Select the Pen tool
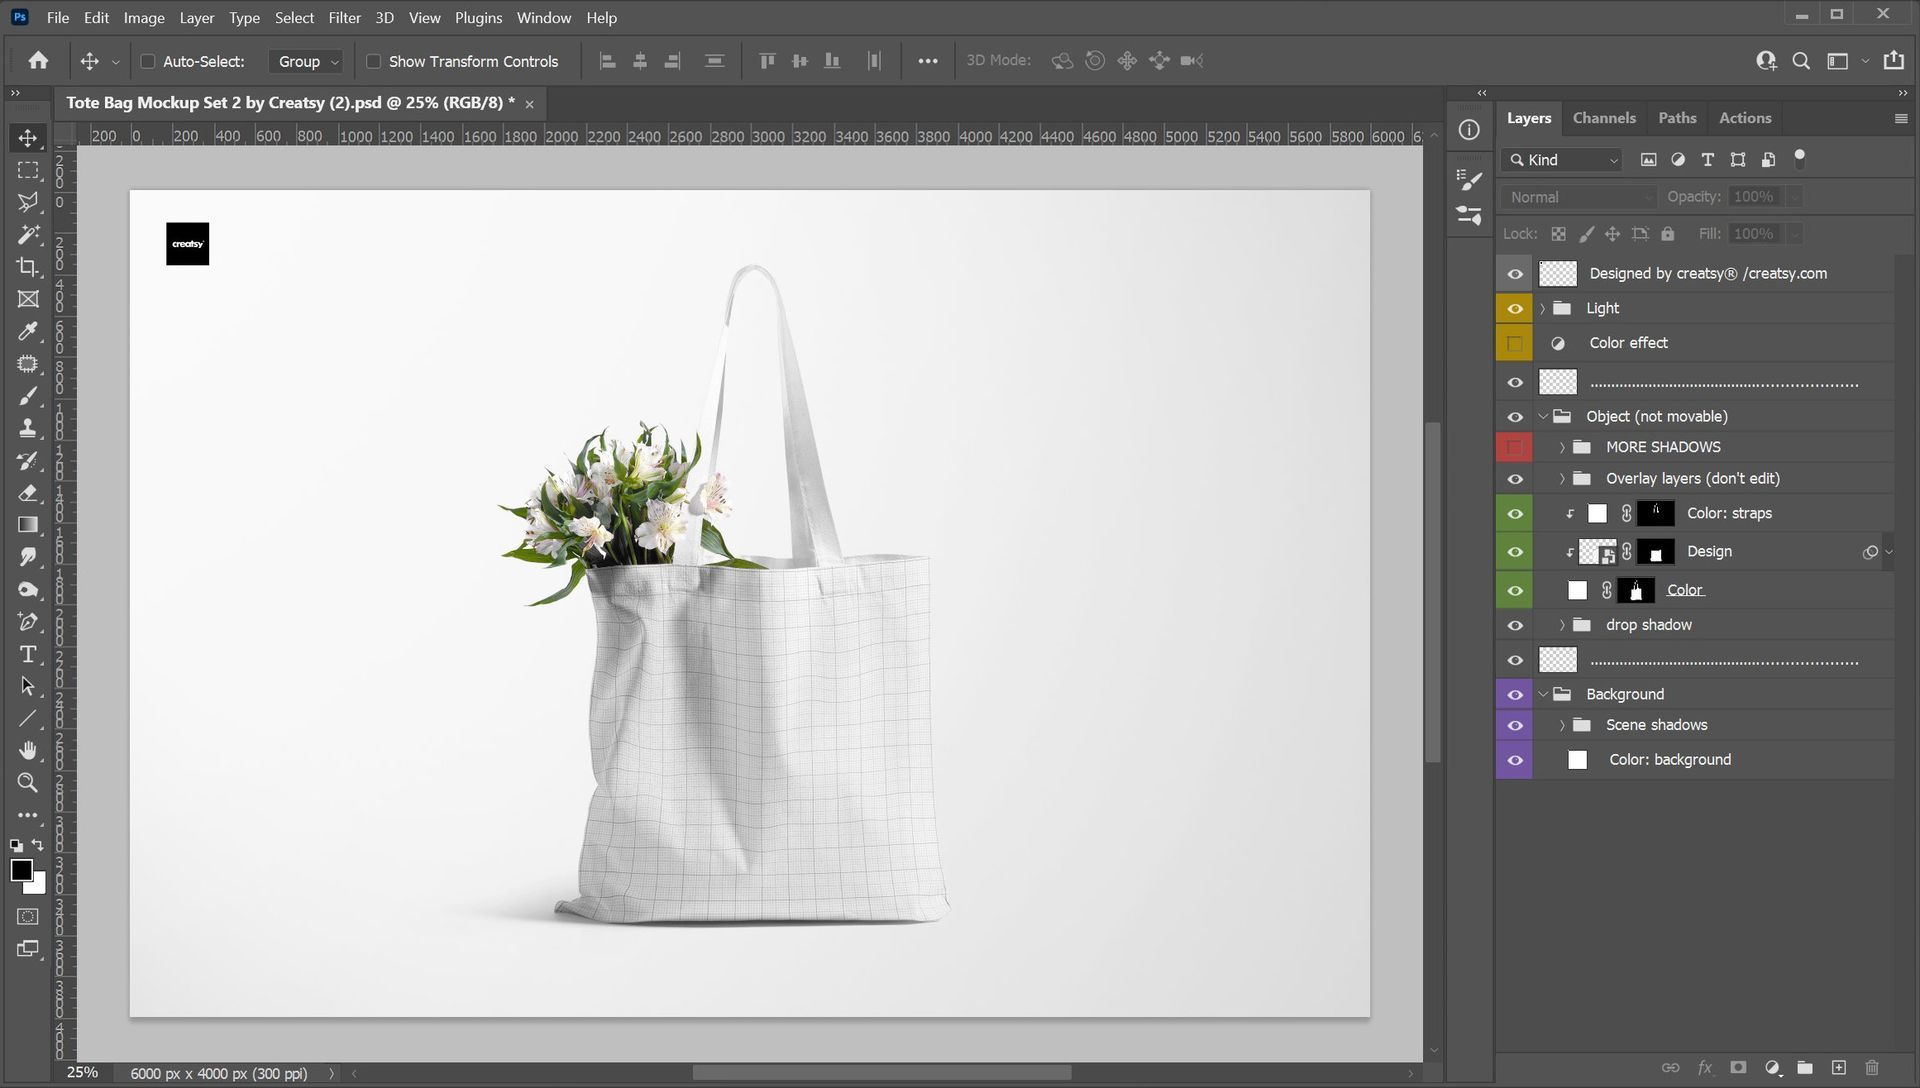Screen dimensions: 1920x1088 click(x=28, y=622)
